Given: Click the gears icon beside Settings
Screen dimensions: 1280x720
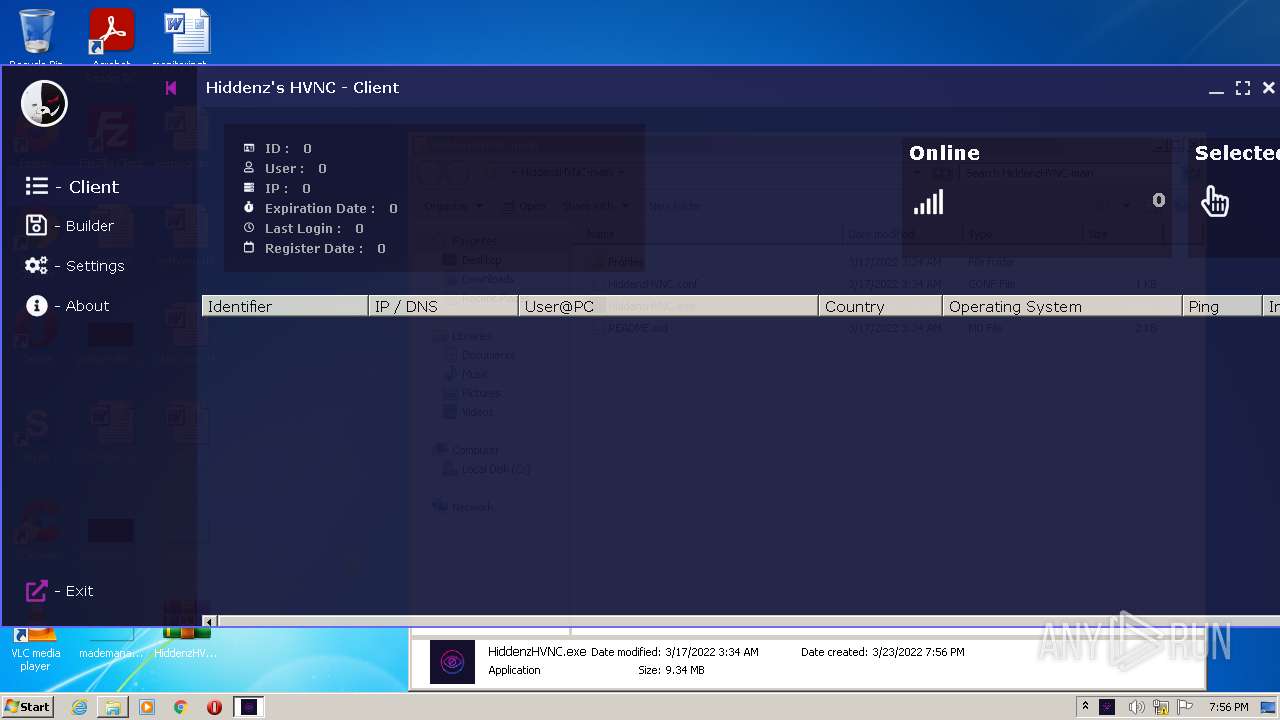Looking at the screenshot, I should click(36, 266).
